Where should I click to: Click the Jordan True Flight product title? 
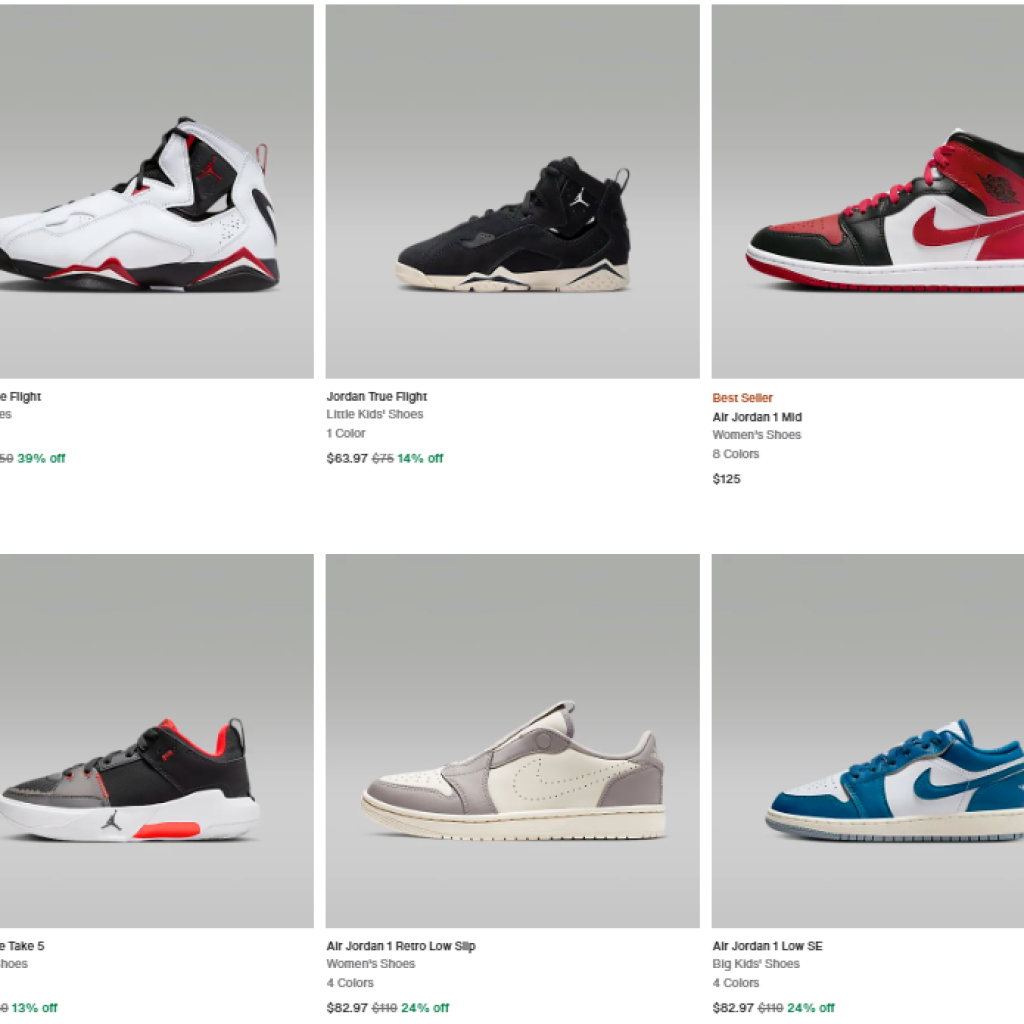coord(377,396)
